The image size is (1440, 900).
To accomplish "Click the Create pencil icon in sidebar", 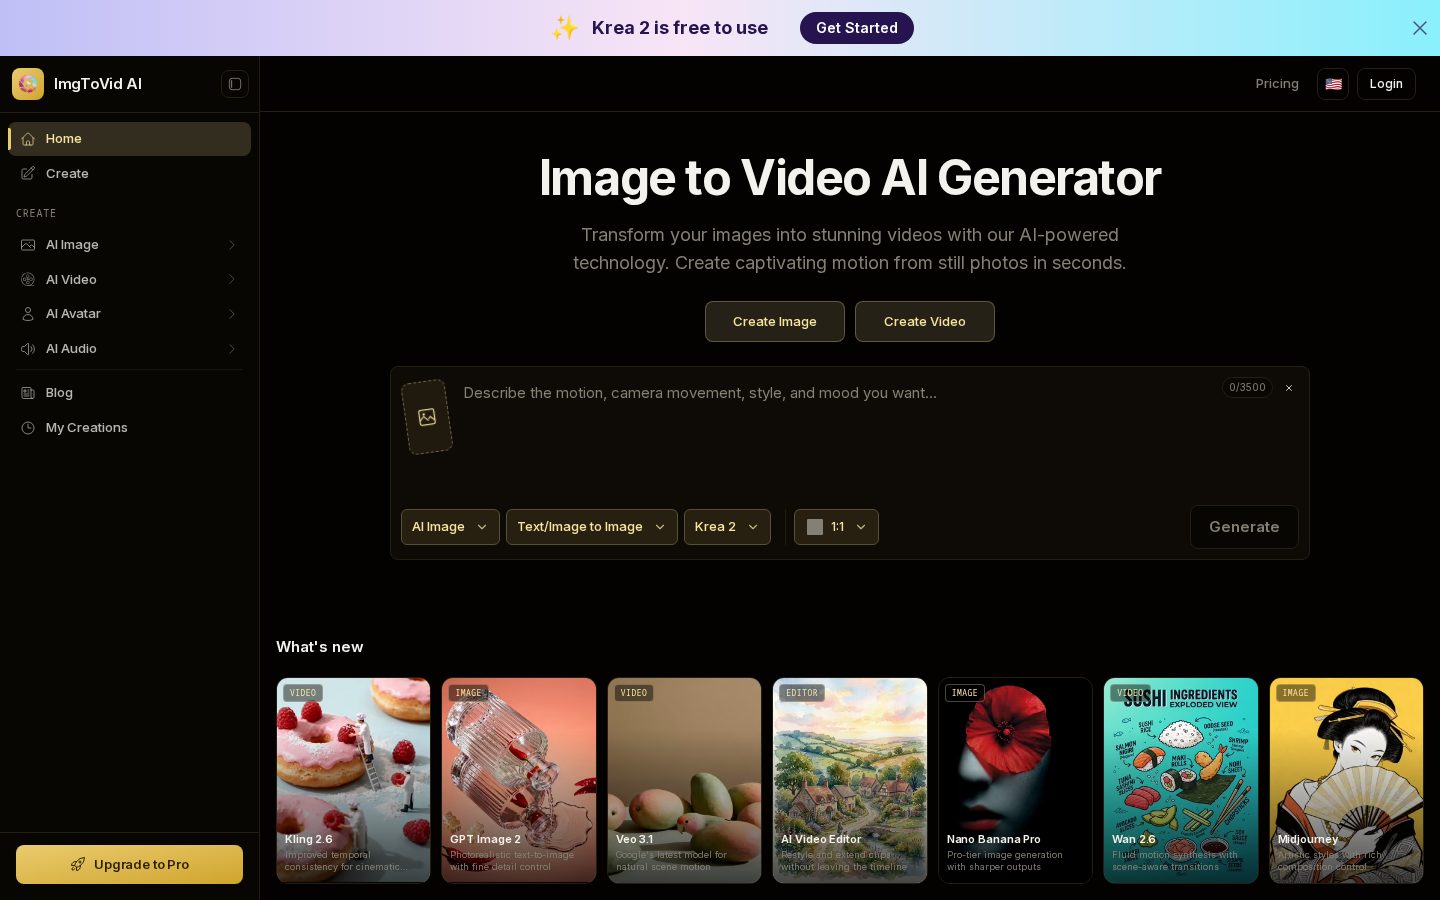I will [28, 174].
